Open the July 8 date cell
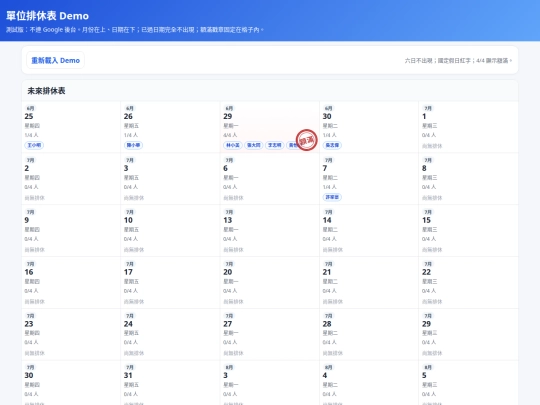 [468, 179]
